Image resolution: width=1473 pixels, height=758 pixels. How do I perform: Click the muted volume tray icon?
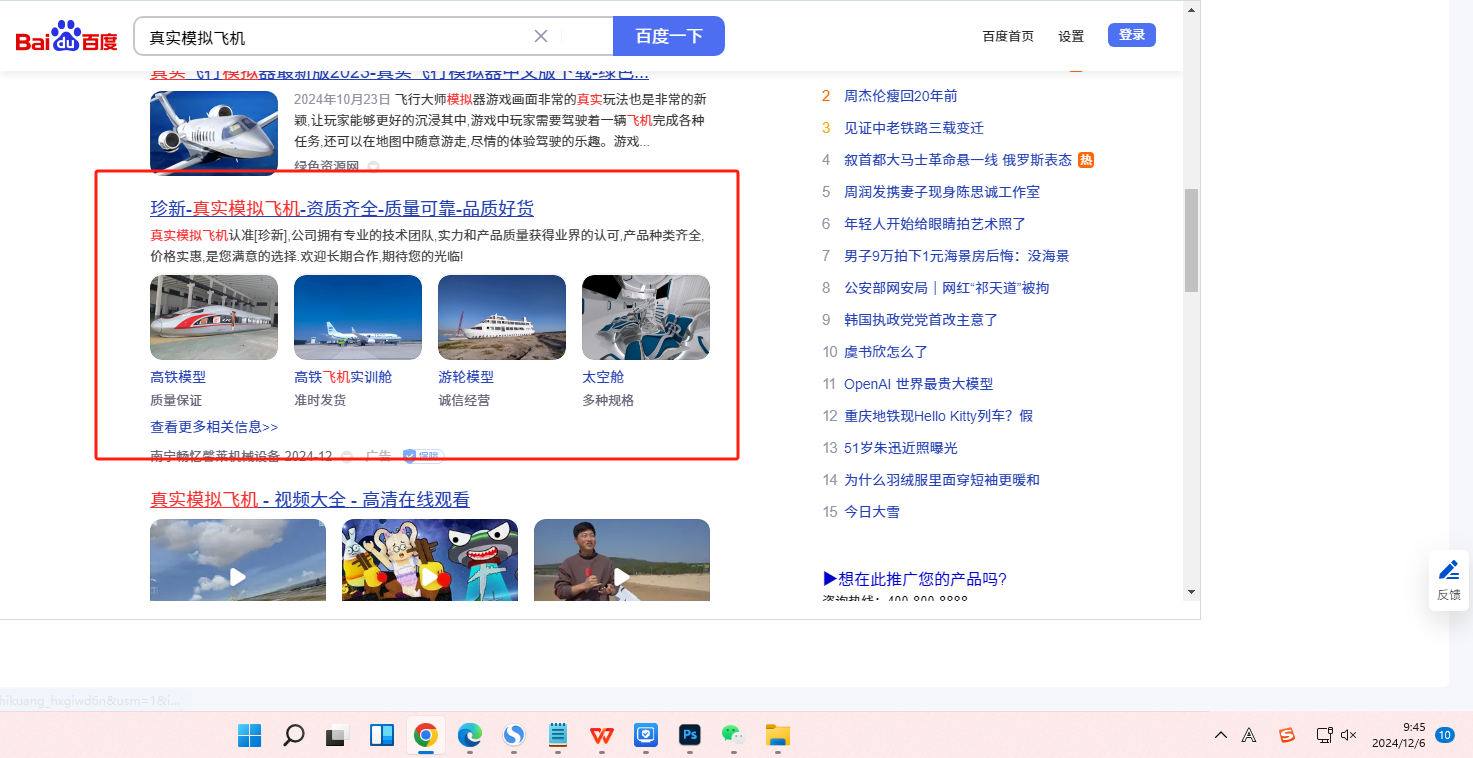tap(1348, 736)
